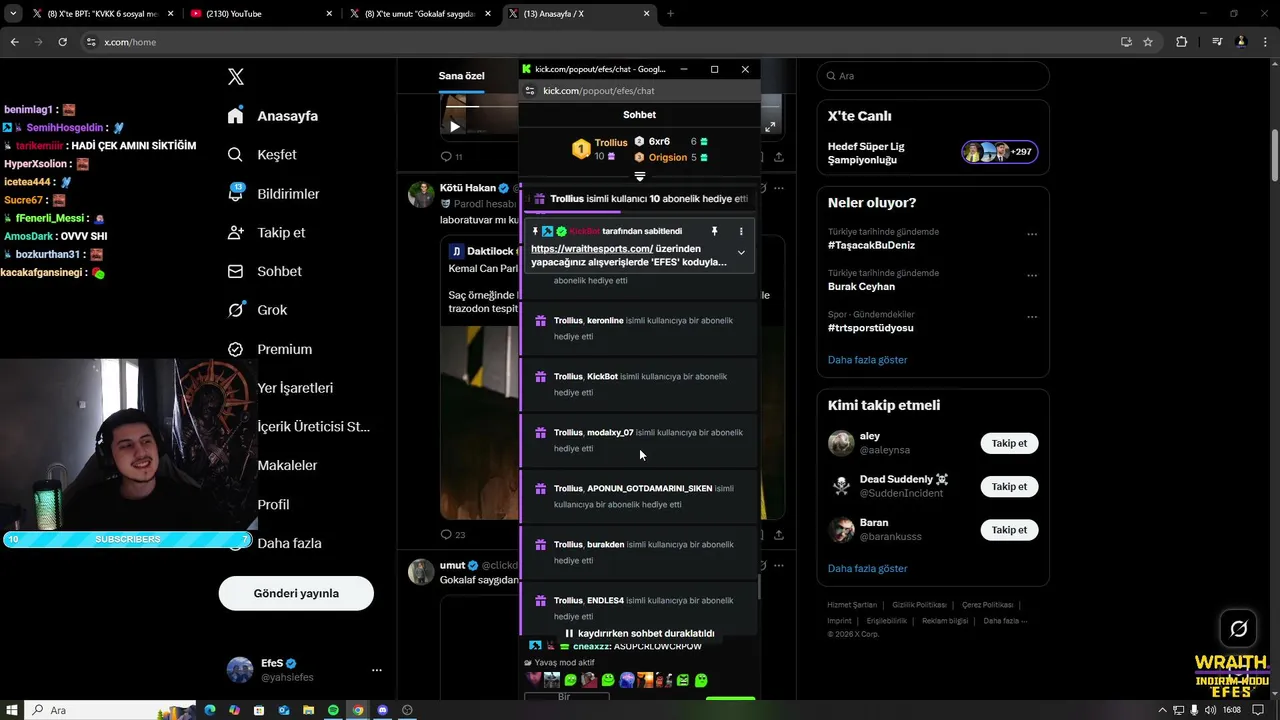Follow Baran with Takip et button
Viewport: 1280px width, 720px height.
click(1009, 530)
